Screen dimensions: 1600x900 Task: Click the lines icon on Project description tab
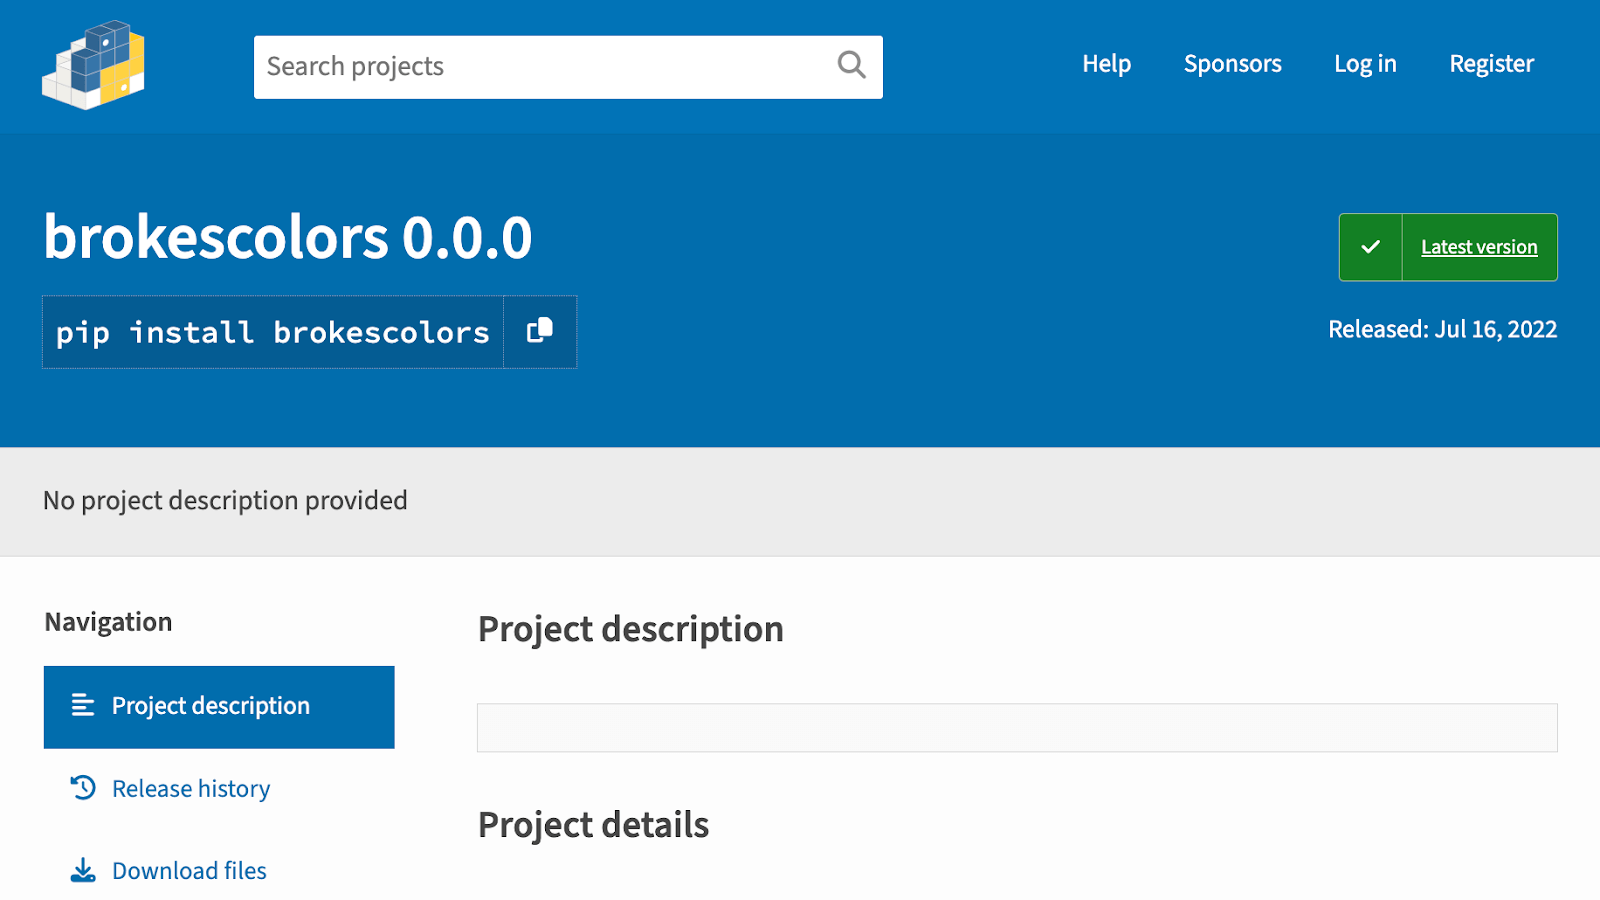click(x=83, y=706)
